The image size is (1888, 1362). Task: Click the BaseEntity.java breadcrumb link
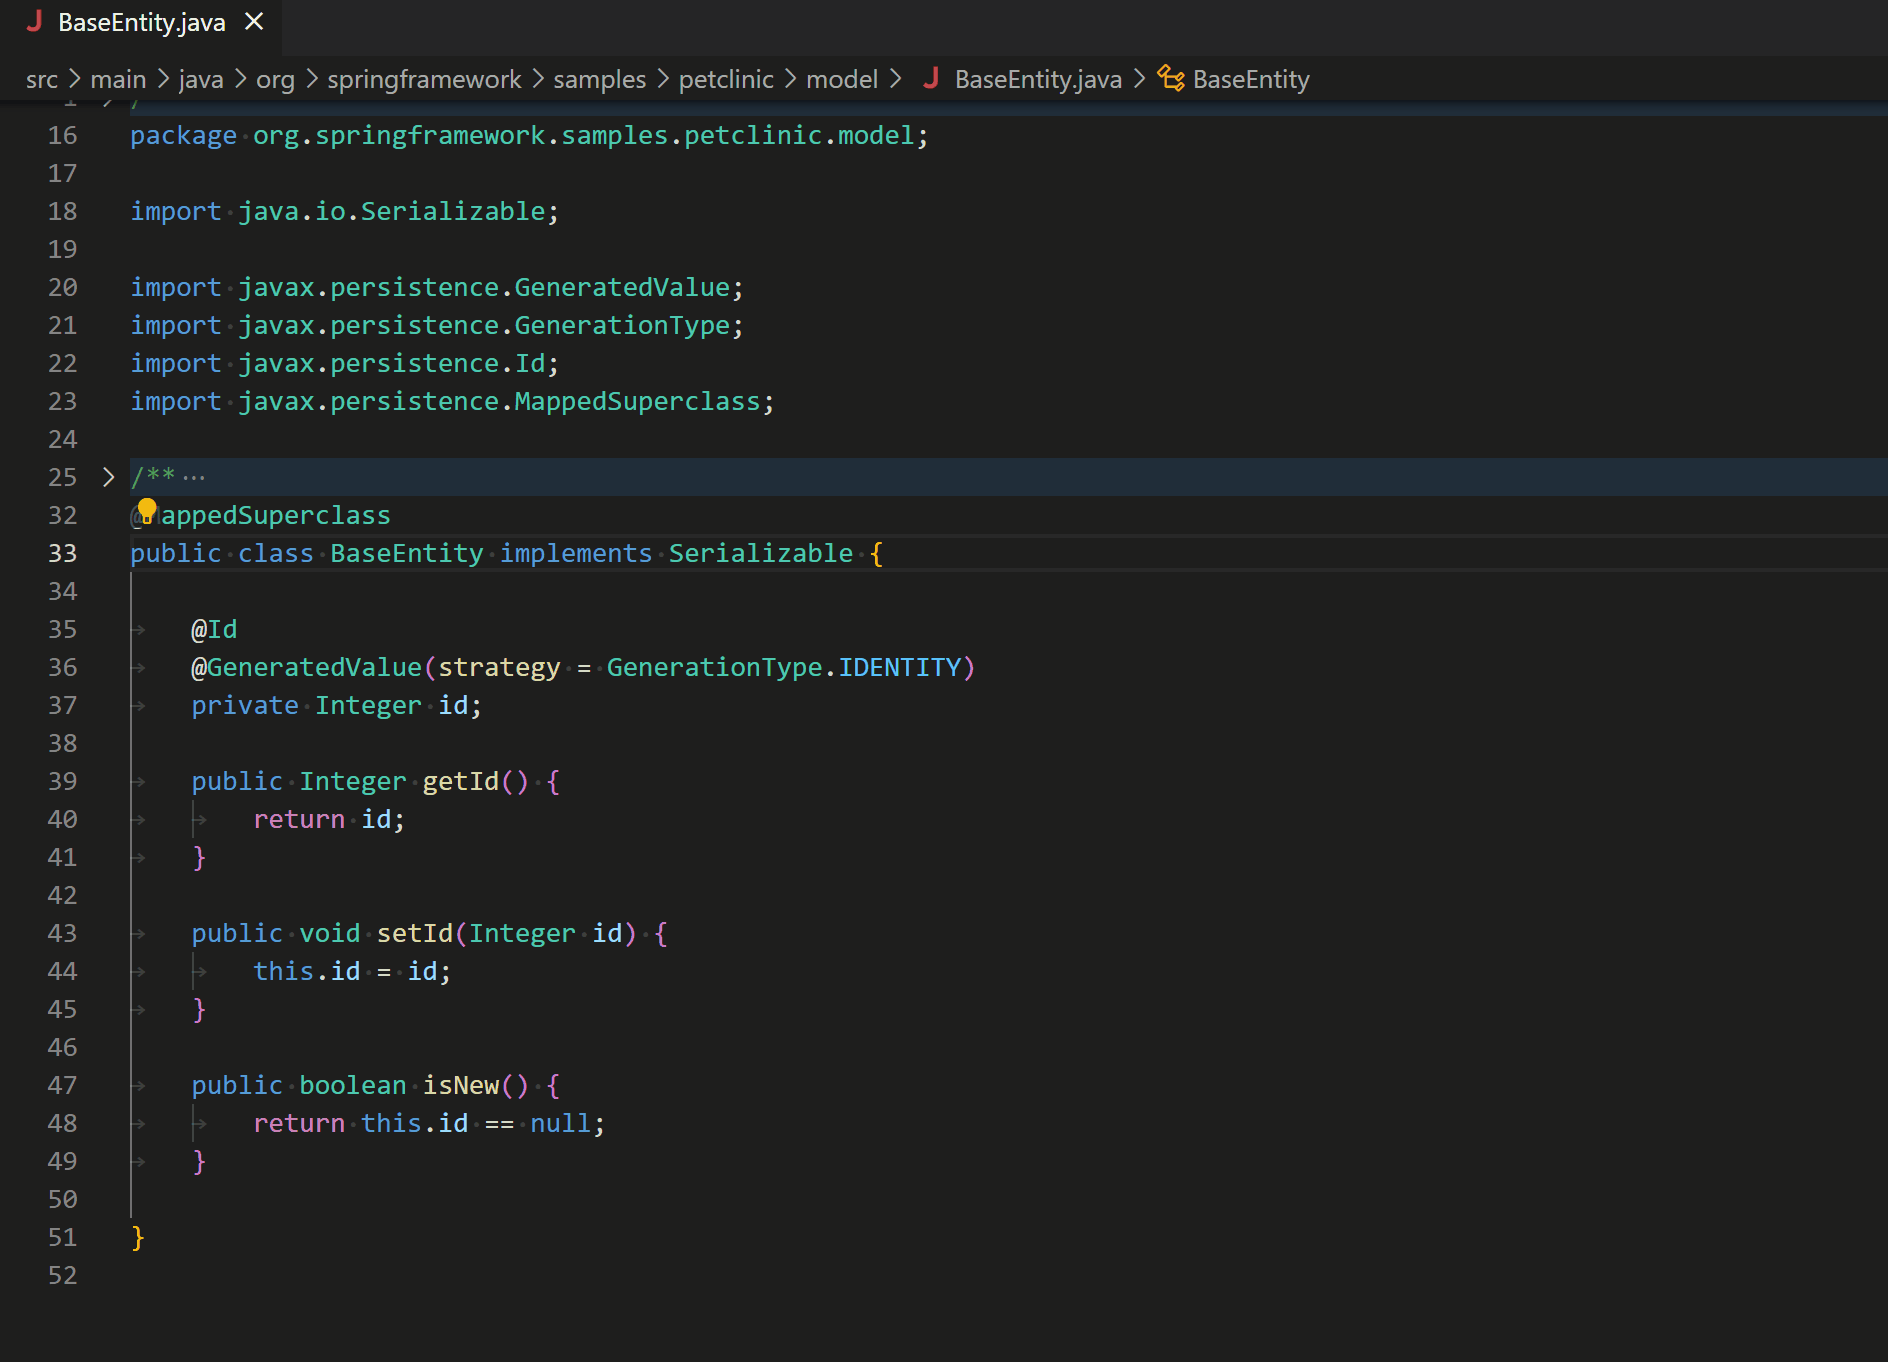tap(1037, 79)
